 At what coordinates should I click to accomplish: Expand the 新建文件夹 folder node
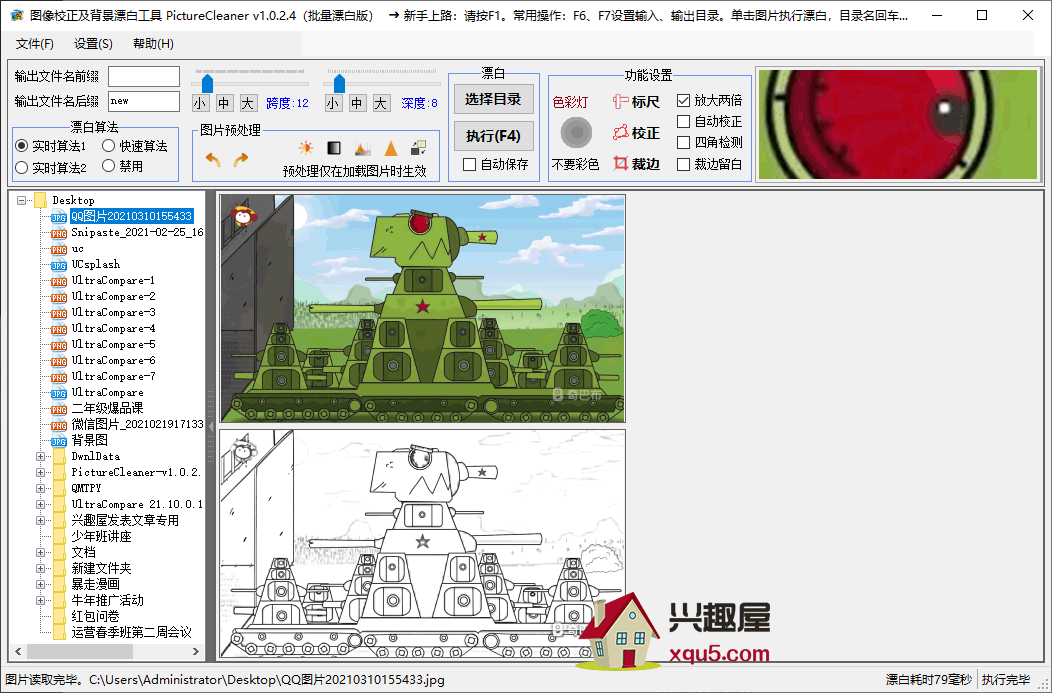click(x=40, y=568)
